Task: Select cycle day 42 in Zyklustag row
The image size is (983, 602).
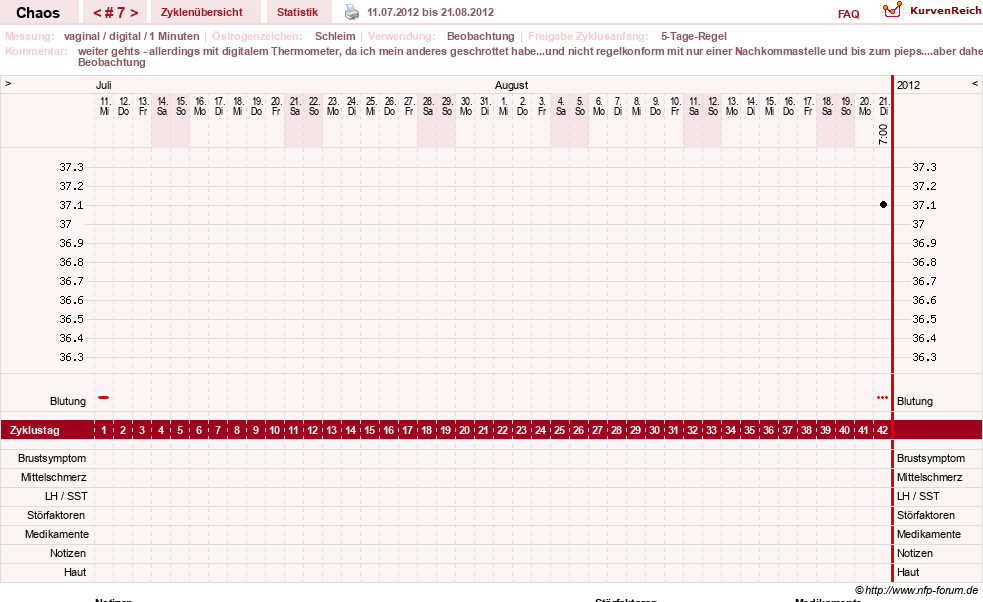Action: [x=883, y=430]
